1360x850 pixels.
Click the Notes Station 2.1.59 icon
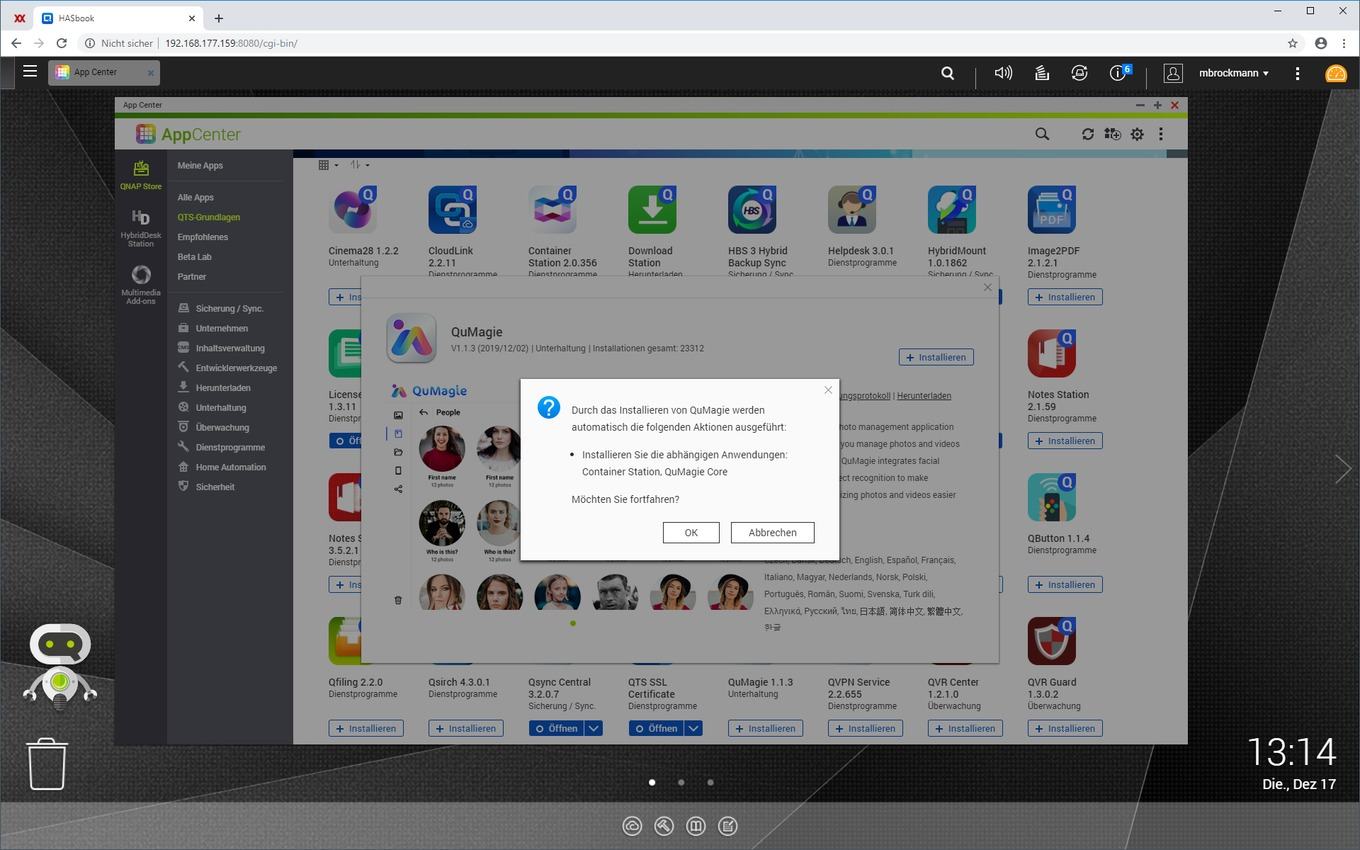1052,354
